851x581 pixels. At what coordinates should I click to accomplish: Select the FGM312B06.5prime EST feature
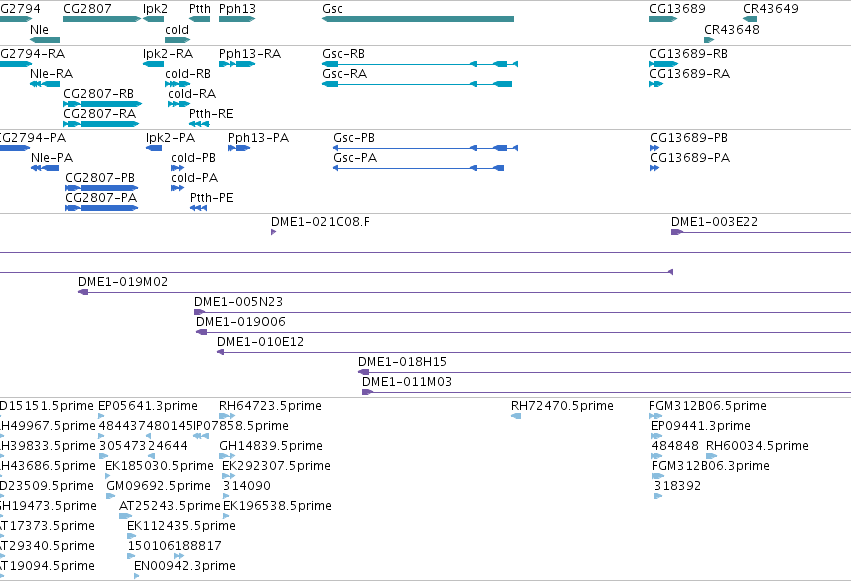655,416
